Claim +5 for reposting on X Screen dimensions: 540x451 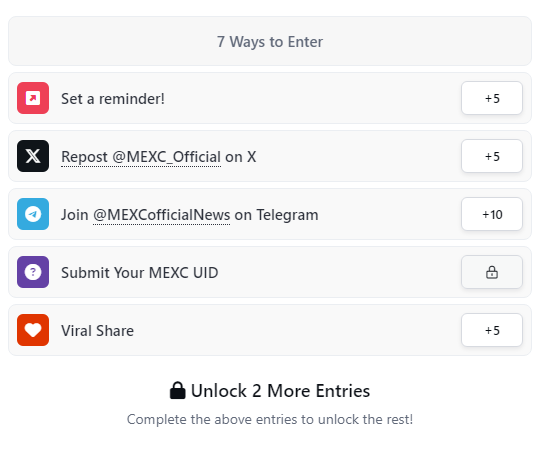(492, 156)
